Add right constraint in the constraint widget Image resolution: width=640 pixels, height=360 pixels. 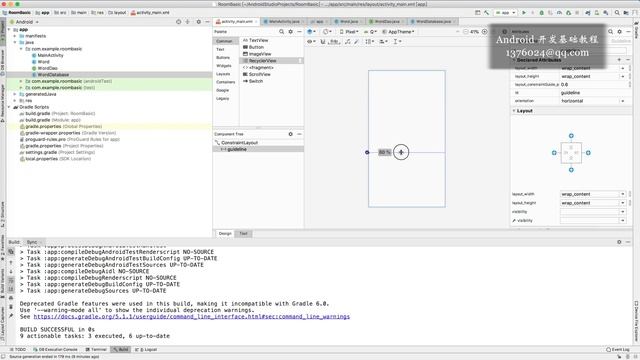point(588,153)
